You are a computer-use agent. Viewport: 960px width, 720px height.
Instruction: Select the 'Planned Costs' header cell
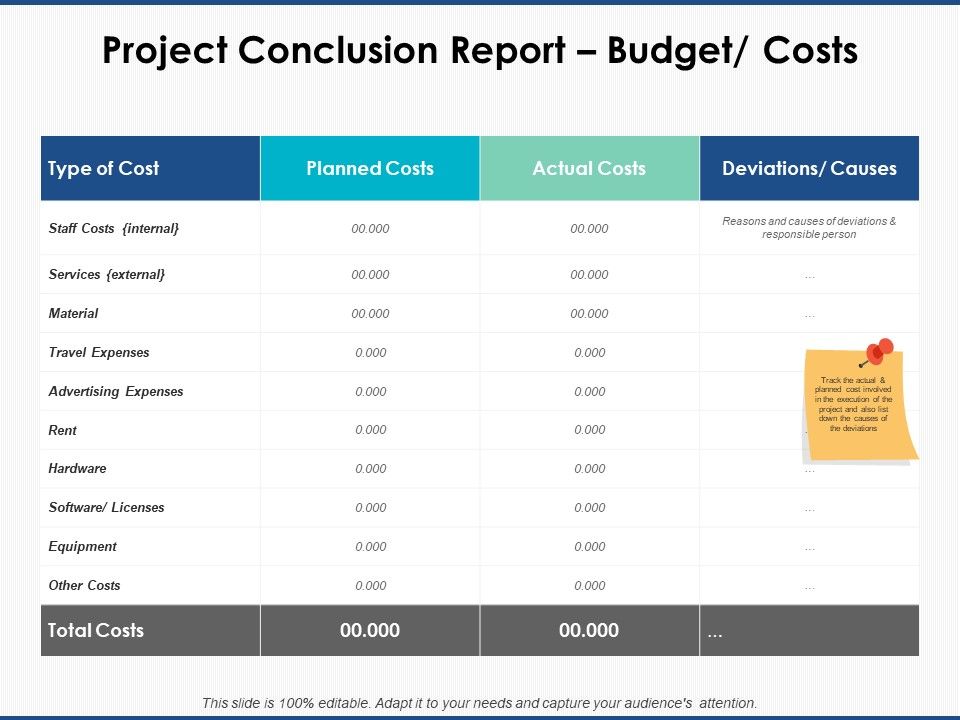[370, 168]
